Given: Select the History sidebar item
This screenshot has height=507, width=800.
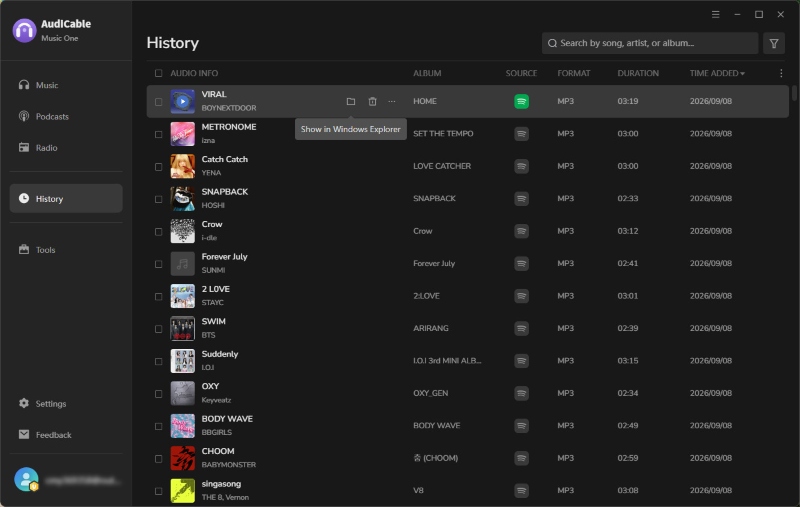Looking at the screenshot, I should pos(66,198).
